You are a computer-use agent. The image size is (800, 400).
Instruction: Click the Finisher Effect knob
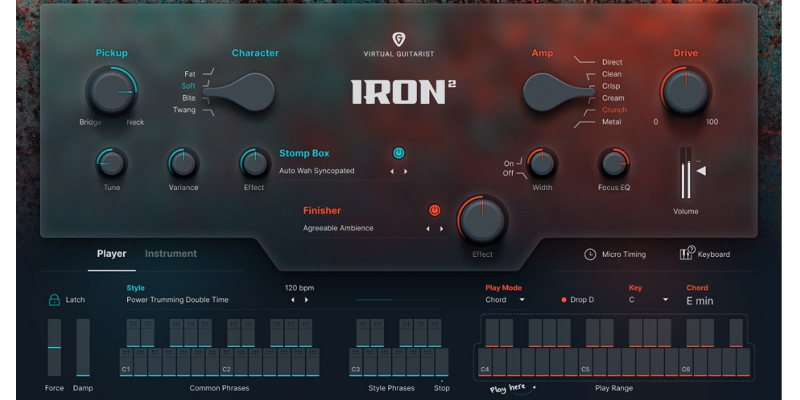click(x=482, y=220)
